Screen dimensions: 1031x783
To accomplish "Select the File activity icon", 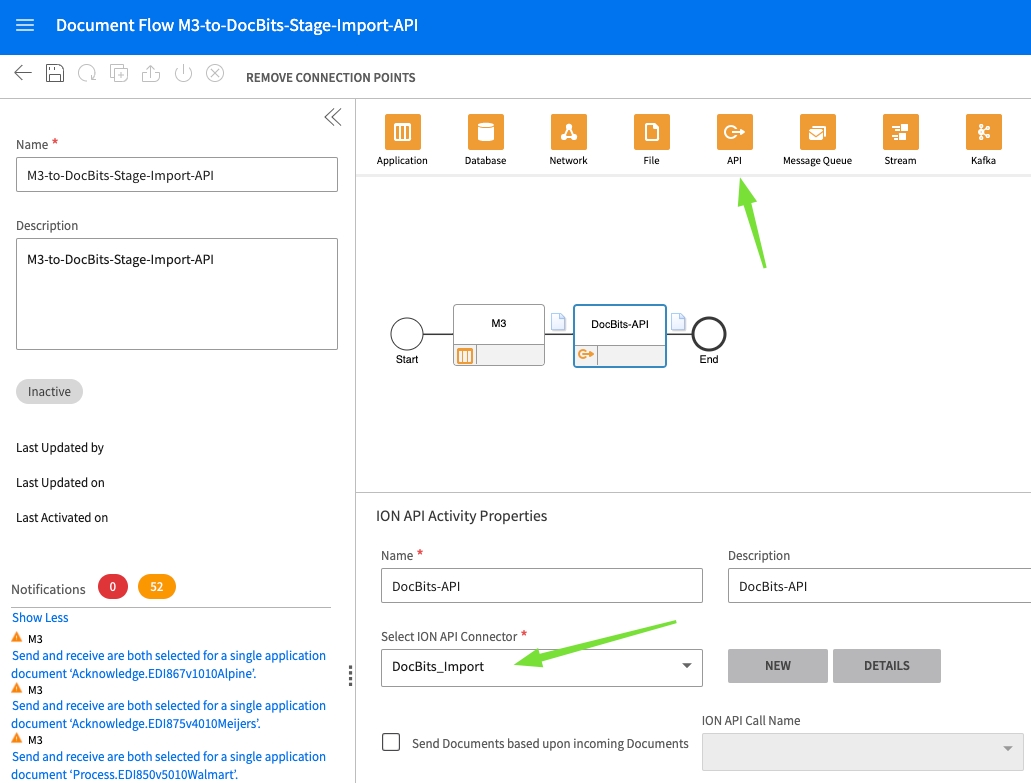I will pos(651,132).
